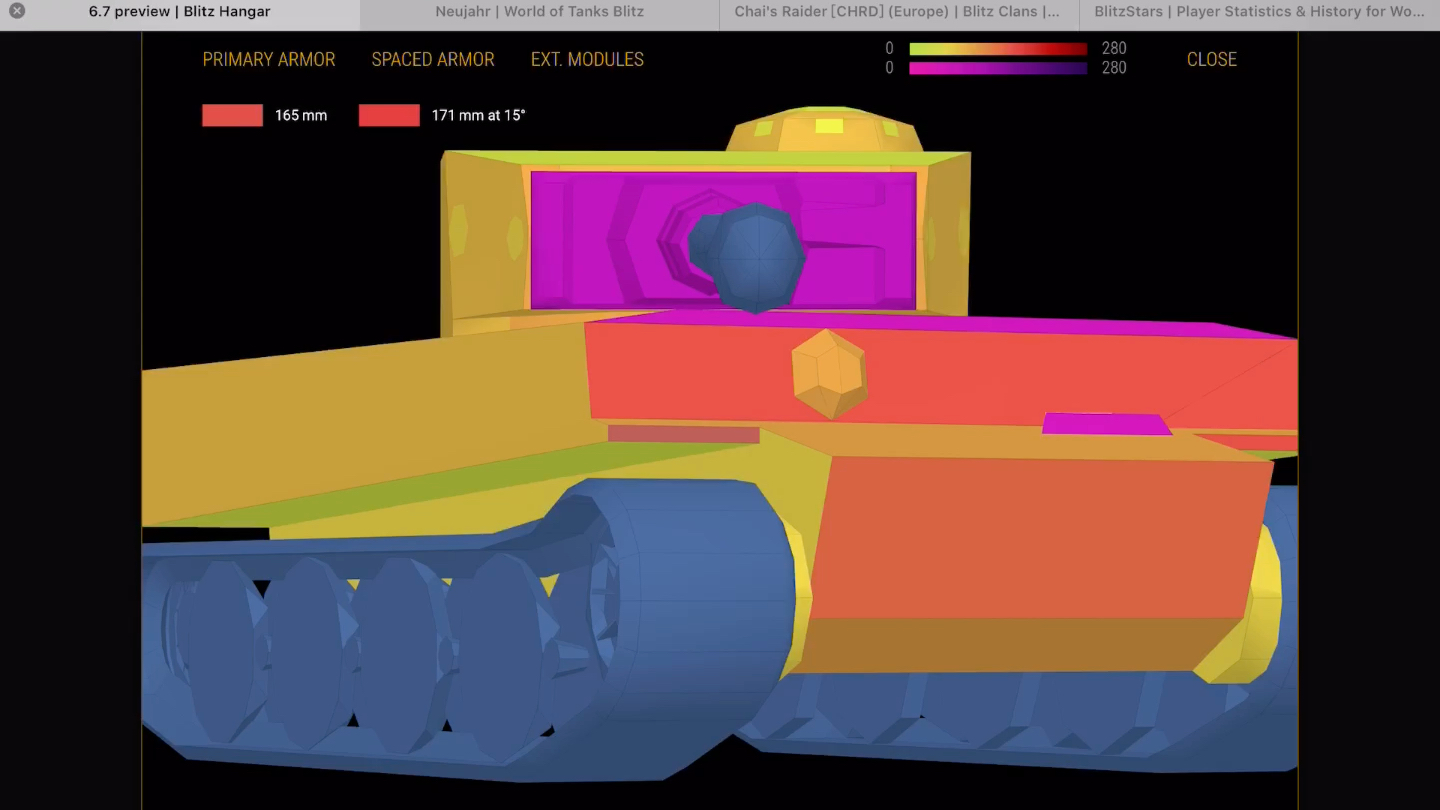1440x810 pixels.
Task: Click the commander's cupola on turret top
Action: [x=824, y=130]
